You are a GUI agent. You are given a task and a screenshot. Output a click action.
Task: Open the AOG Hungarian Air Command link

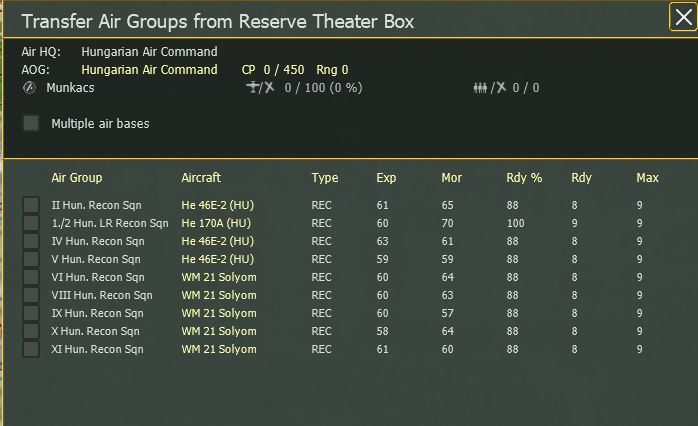(x=149, y=70)
